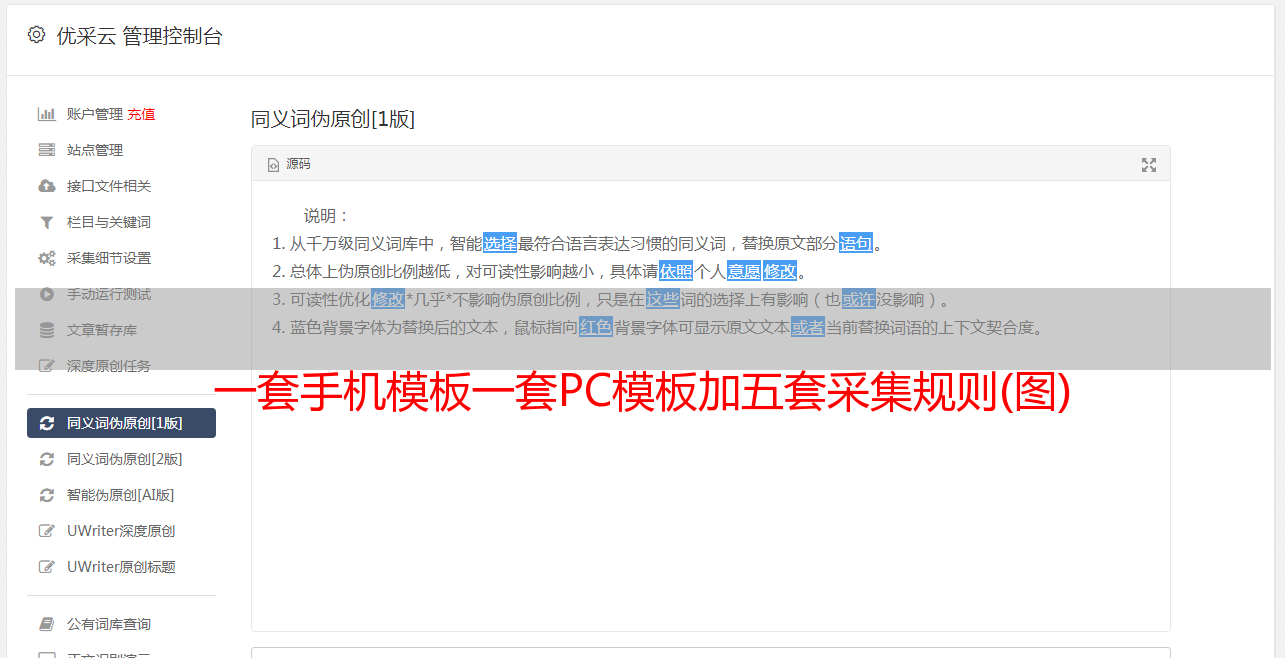Open 账户管理 bar chart icon
The width and height of the screenshot is (1285, 658).
click(x=46, y=114)
